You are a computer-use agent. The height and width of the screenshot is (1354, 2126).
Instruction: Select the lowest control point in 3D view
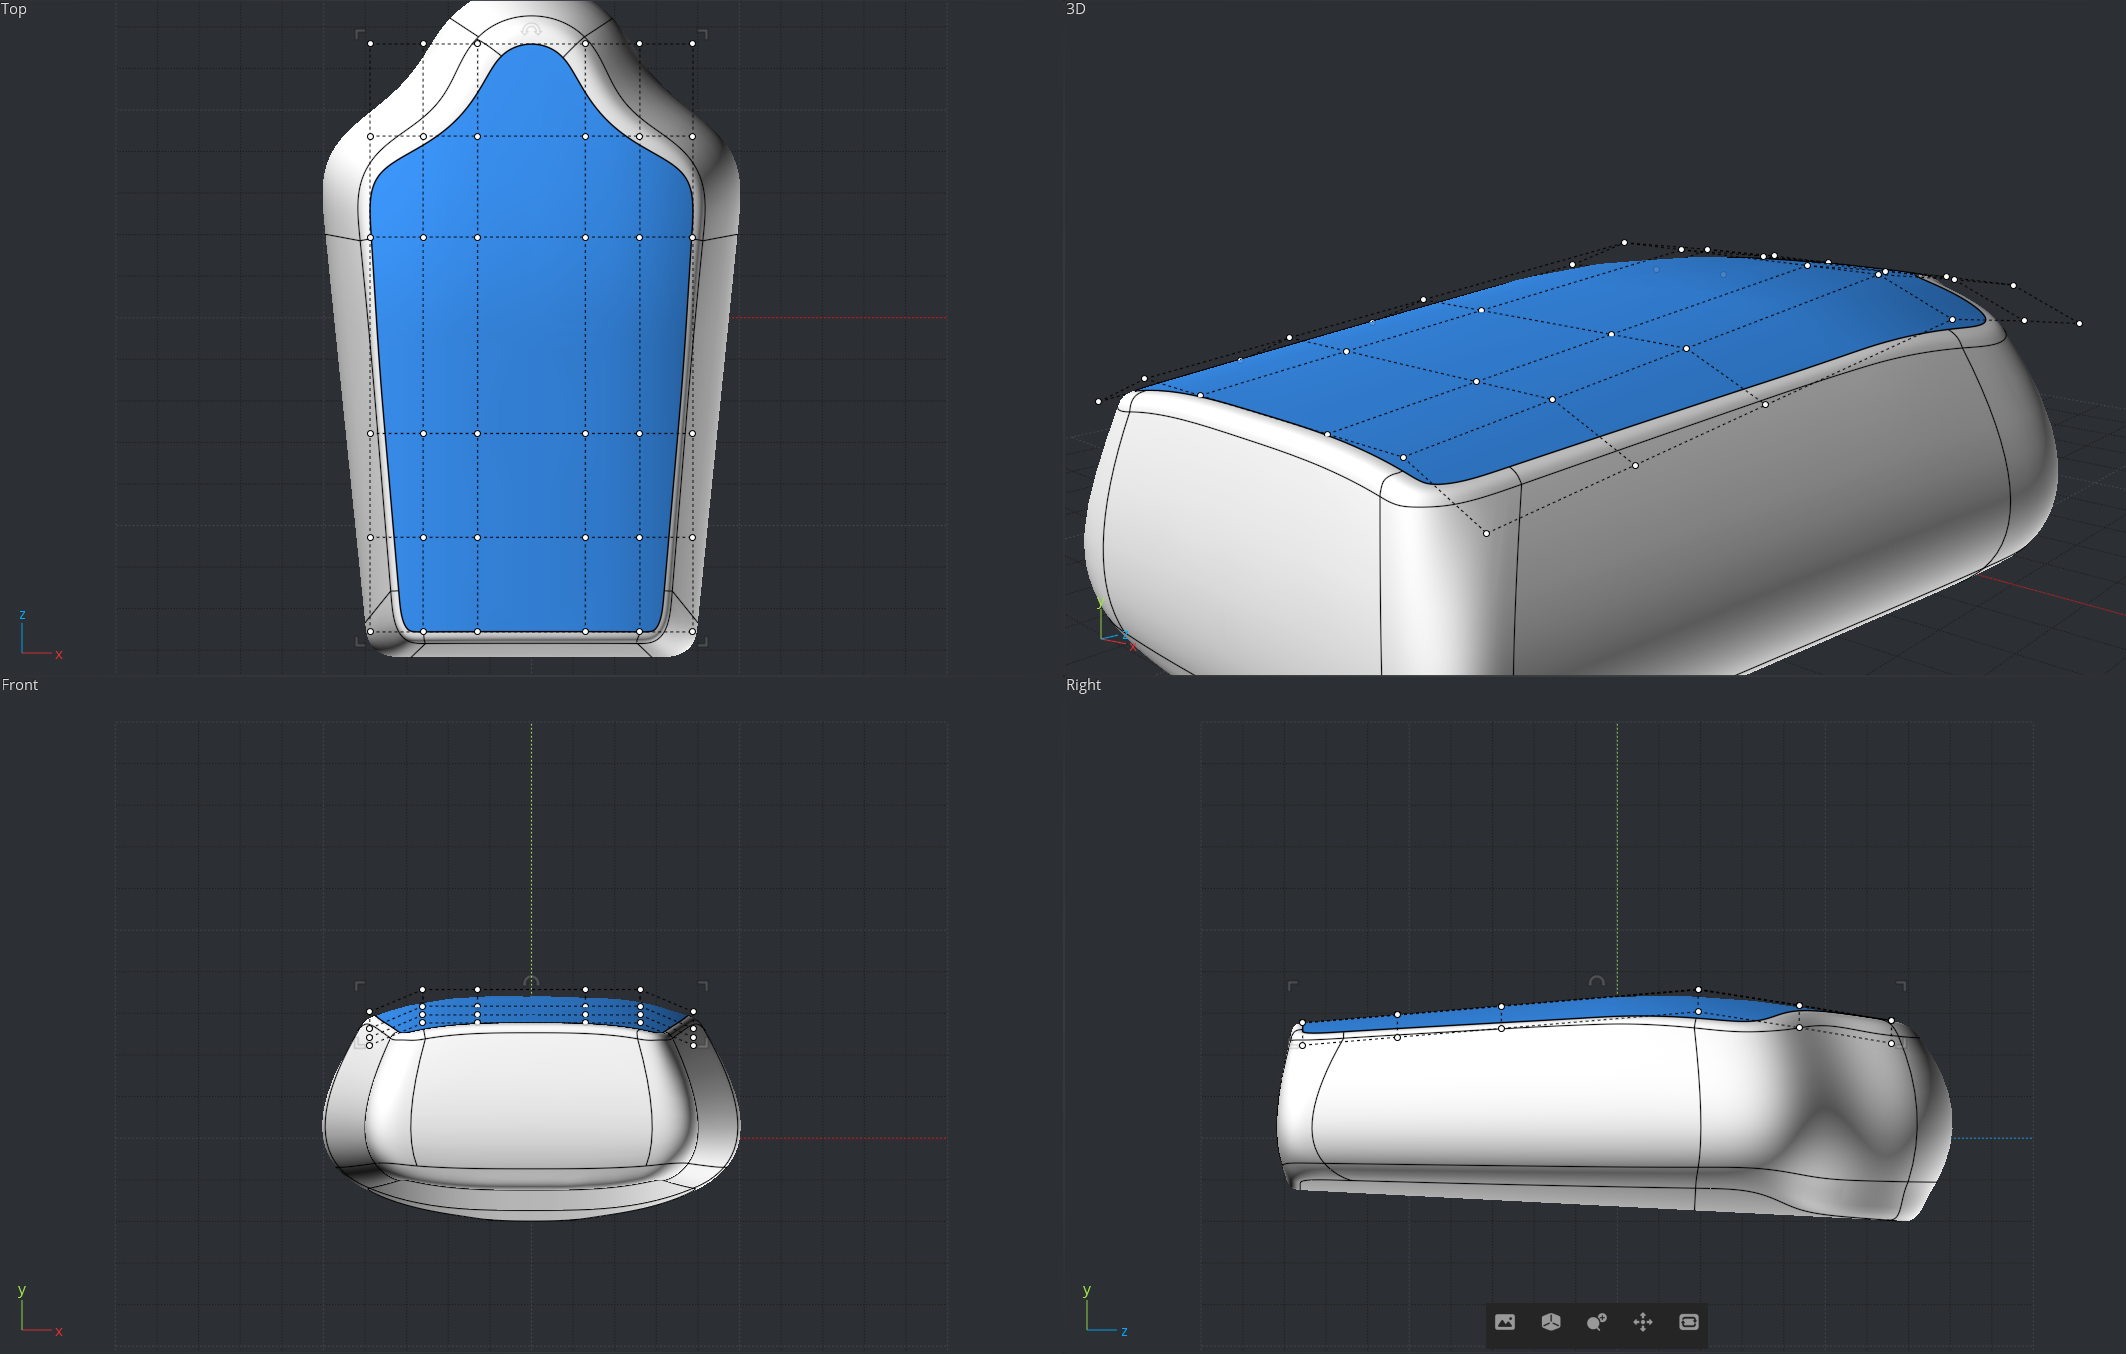pyautogui.click(x=1486, y=533)
